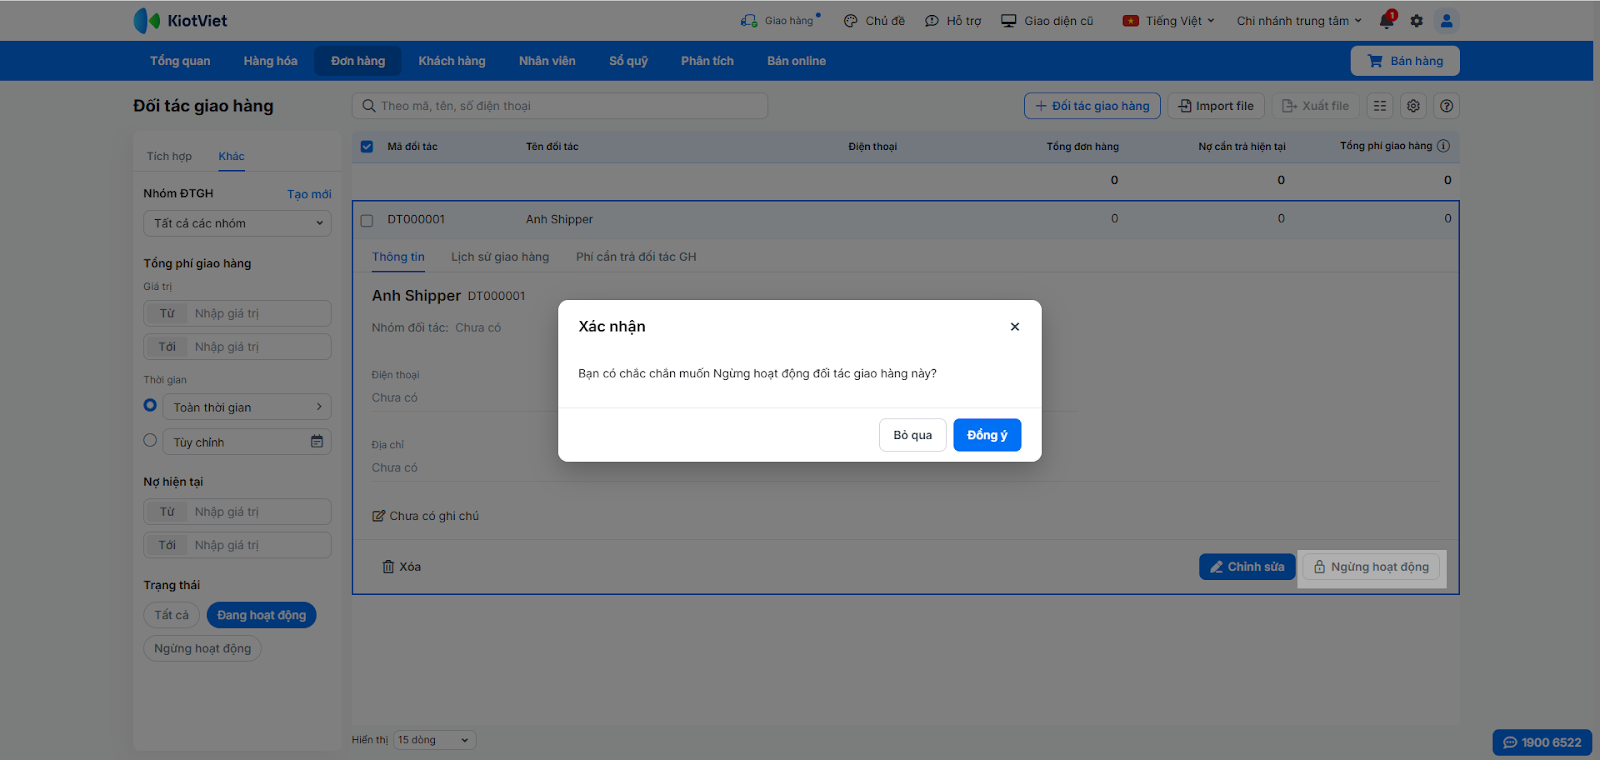The height and width of the screenshot is (760, 1600).
Task: Confirm with Đồng ý button
Action: click(987, 435)
